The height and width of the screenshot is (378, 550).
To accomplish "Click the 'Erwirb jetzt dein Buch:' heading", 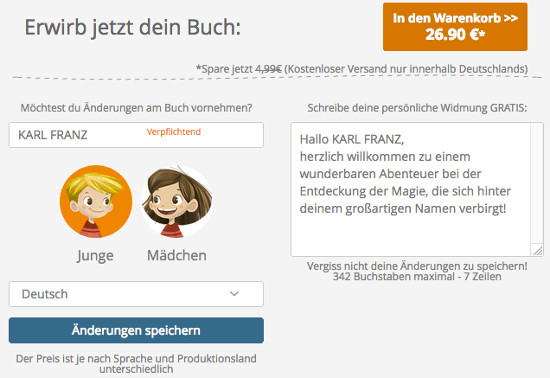I will pyautogui.click(x=133, y=27).
